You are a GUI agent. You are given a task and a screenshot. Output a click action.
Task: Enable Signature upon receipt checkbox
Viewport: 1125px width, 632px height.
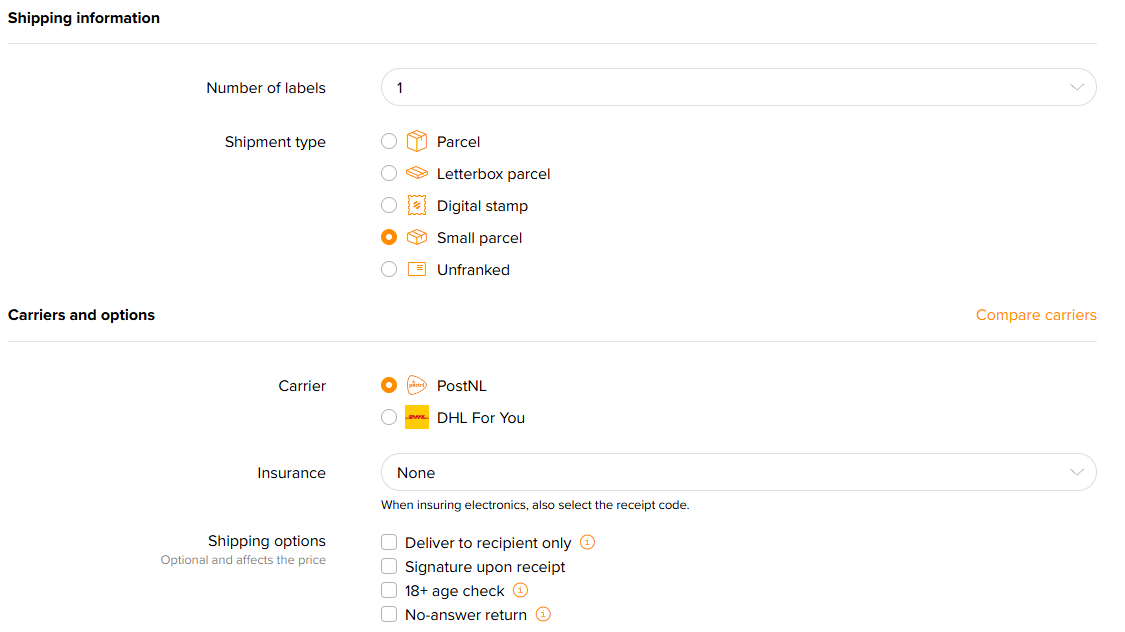tap(389, 567)
